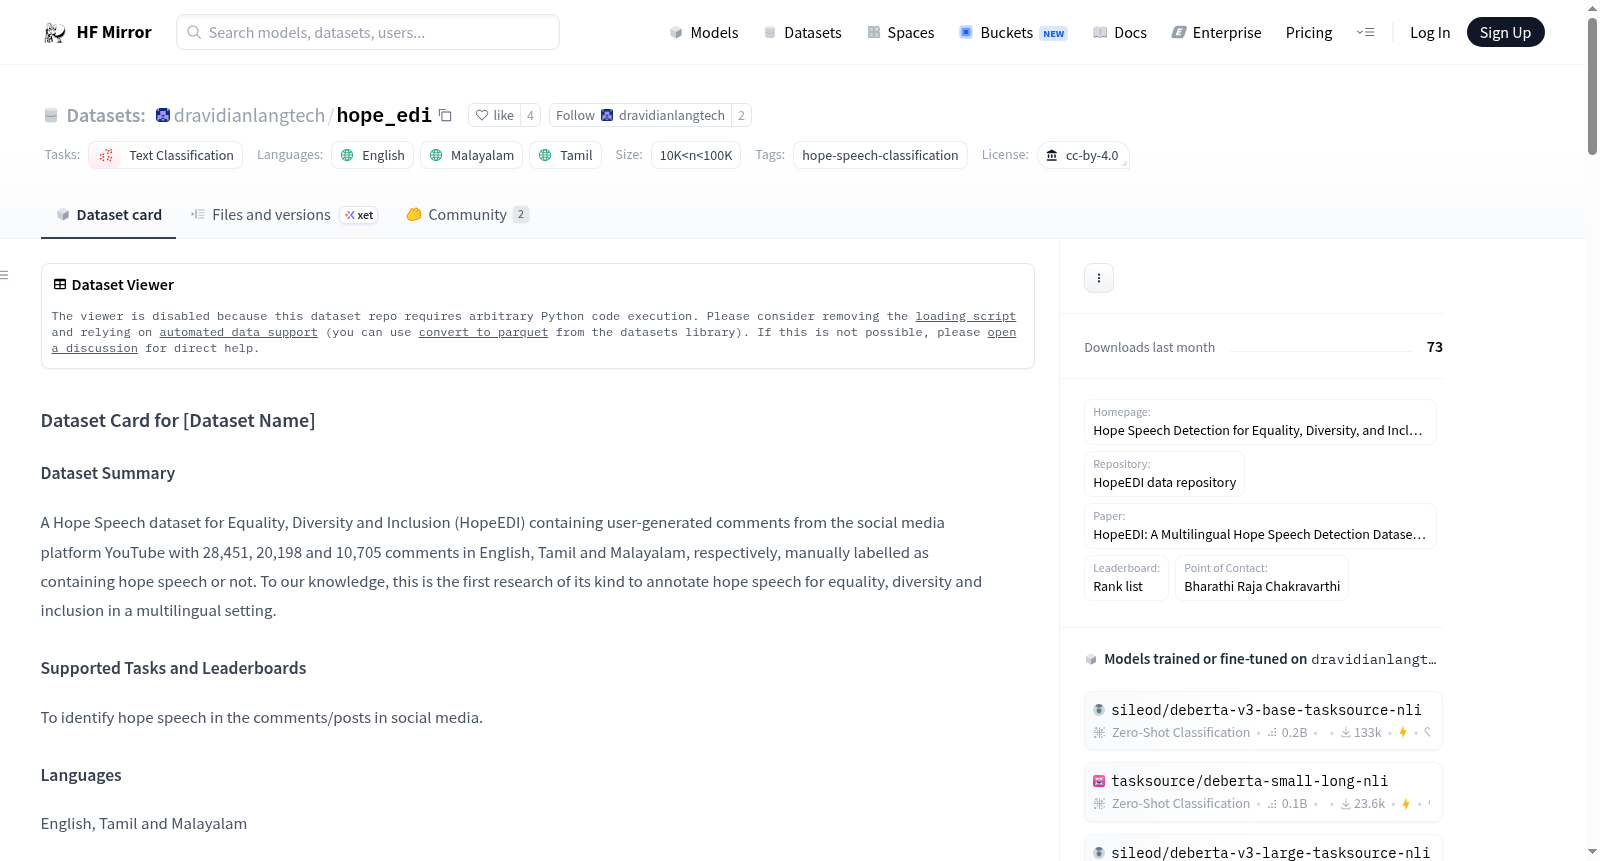This screenshot has height=861, width=1600.
Task: Click the hope_edi dataset name
Action: [384, 116]
